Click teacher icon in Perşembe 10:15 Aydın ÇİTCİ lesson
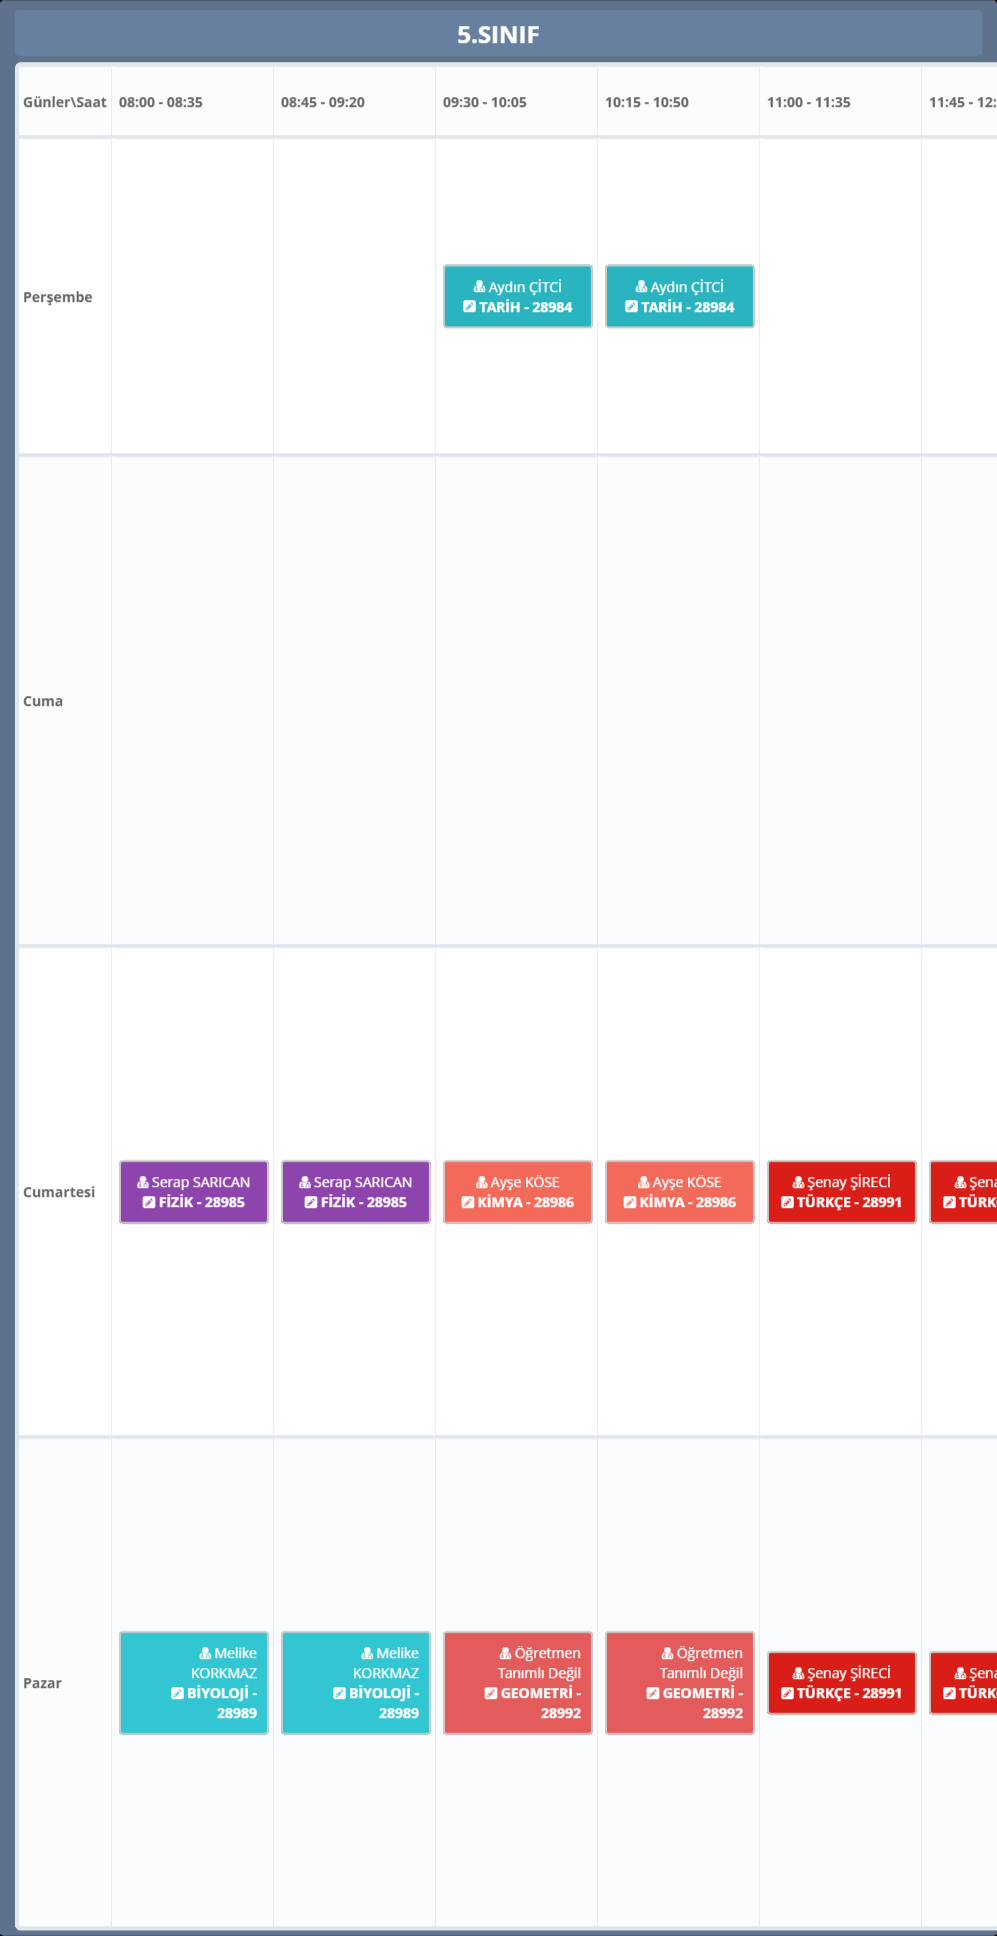Screen dimensions: 997x1936 tap(641, 287)
